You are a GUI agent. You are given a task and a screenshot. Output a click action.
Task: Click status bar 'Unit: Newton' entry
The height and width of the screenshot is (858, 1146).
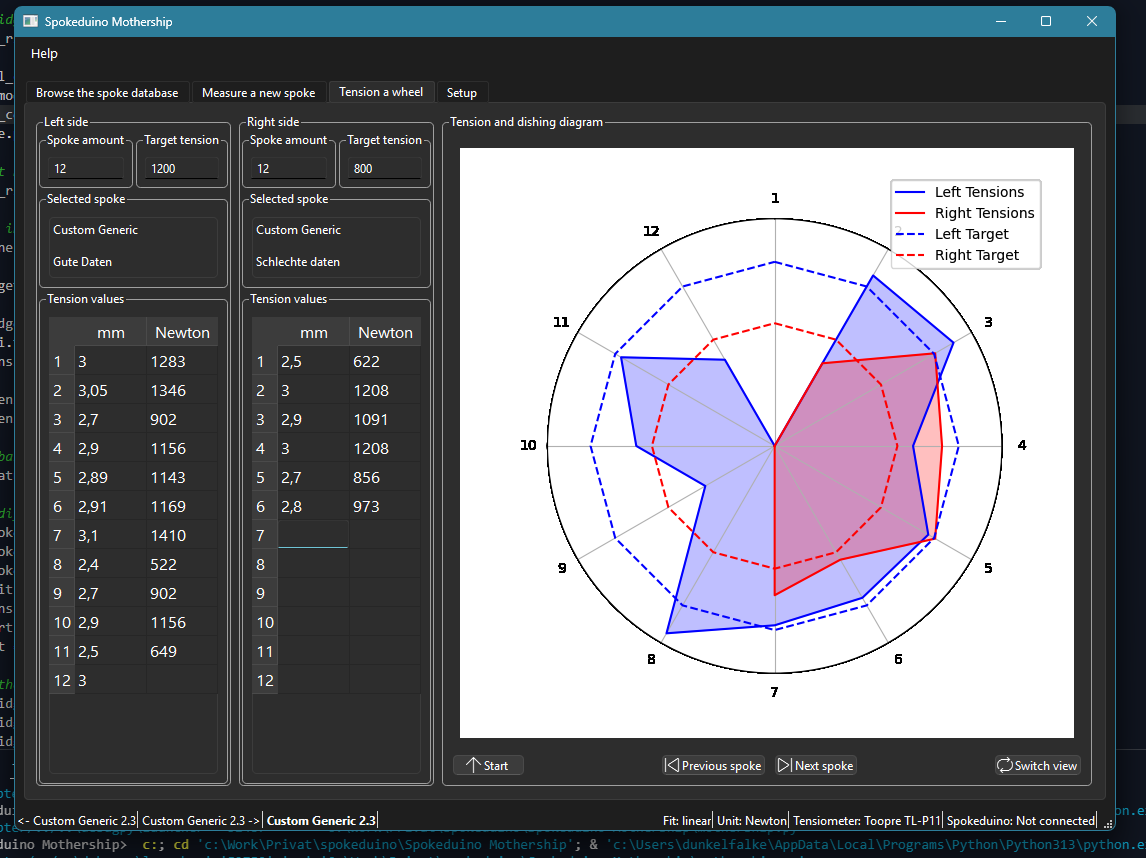752,821
